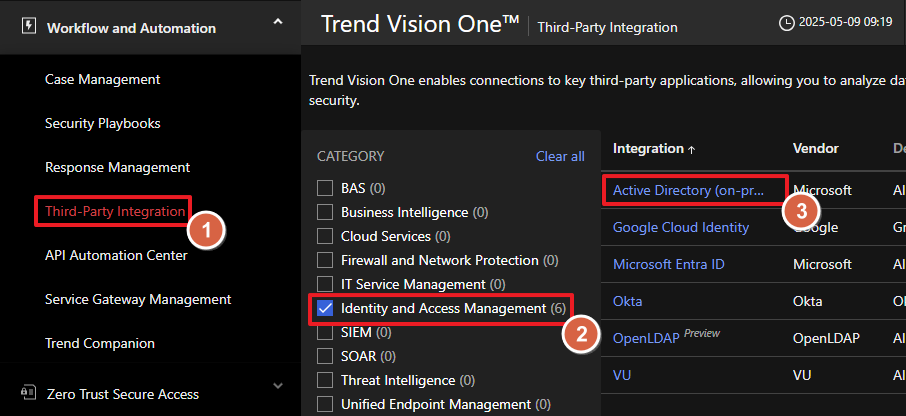This screenshot has width=906, height=416.
Task: Enable the BAS category checkbox
Action: tap(324, 187)
